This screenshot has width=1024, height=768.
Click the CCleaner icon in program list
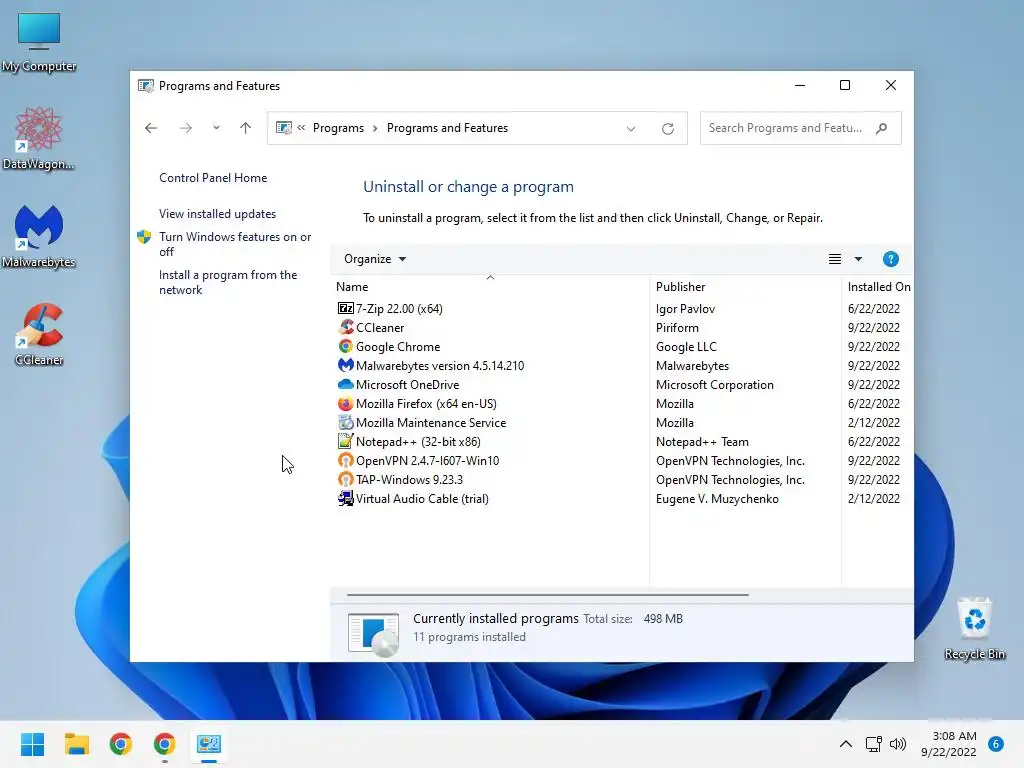(345, 327)
